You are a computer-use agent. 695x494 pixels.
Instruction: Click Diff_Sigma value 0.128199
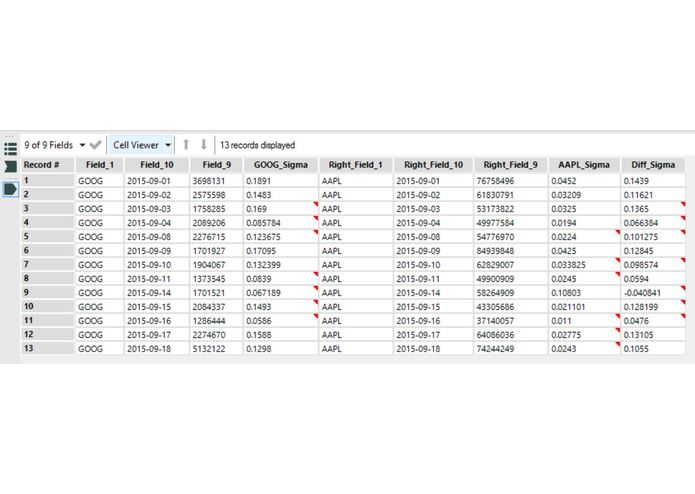(653, 307)
